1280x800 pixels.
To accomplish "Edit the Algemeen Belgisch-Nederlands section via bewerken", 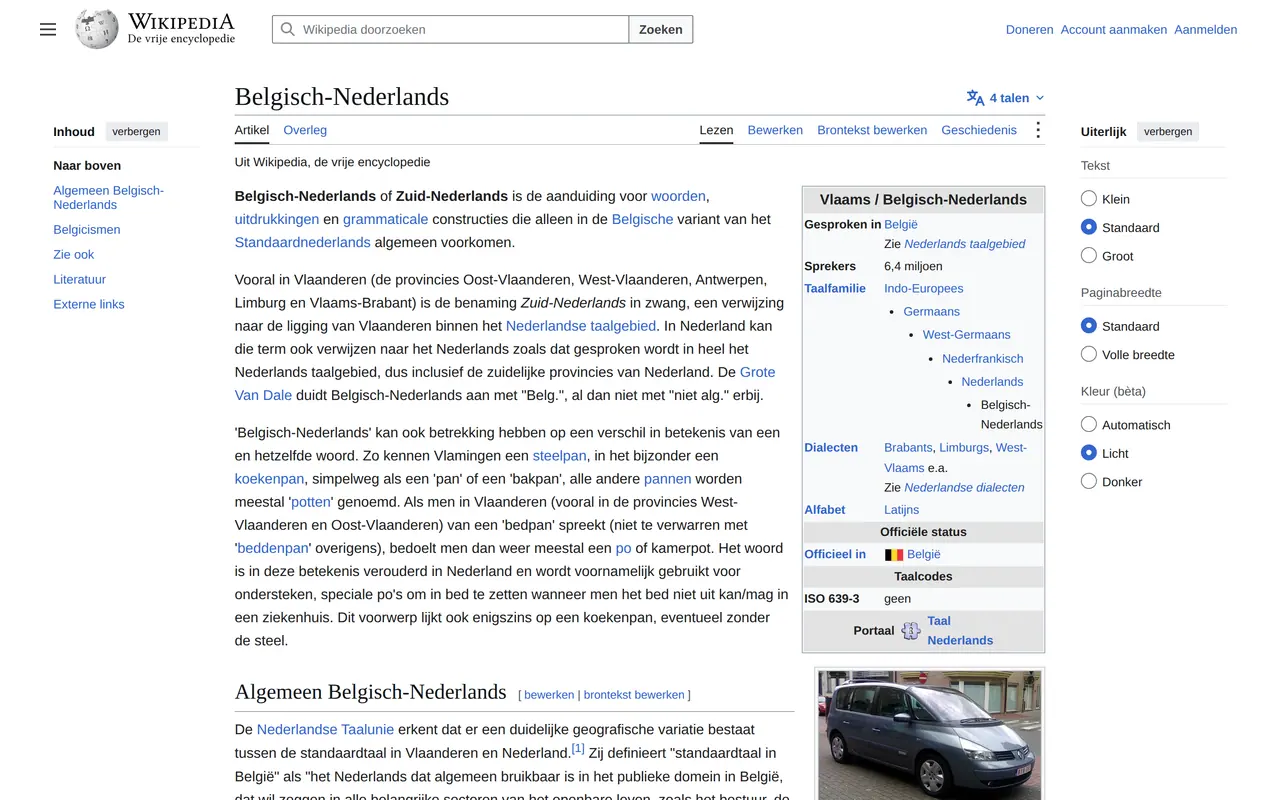I will click(549, 694).
